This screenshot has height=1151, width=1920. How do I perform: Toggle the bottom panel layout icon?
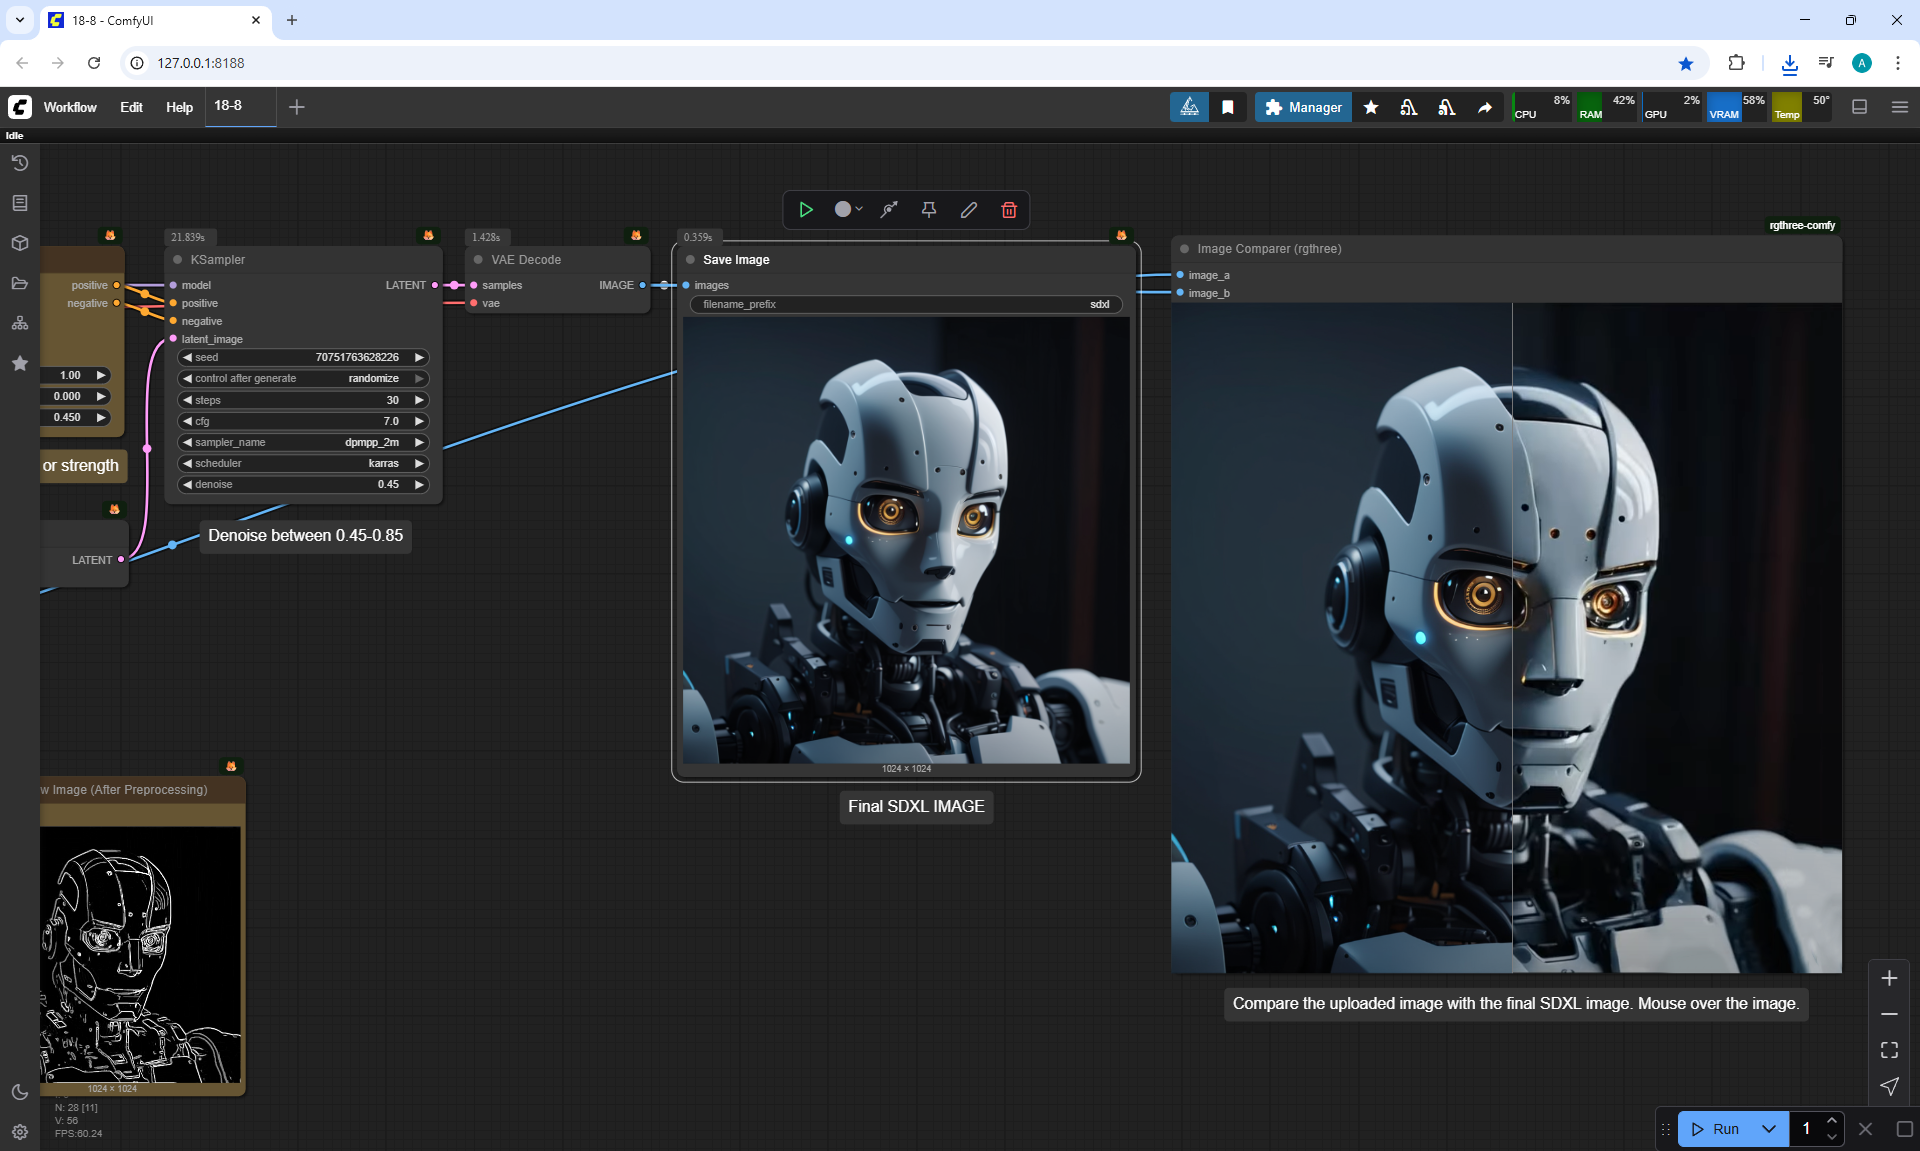1859,107
